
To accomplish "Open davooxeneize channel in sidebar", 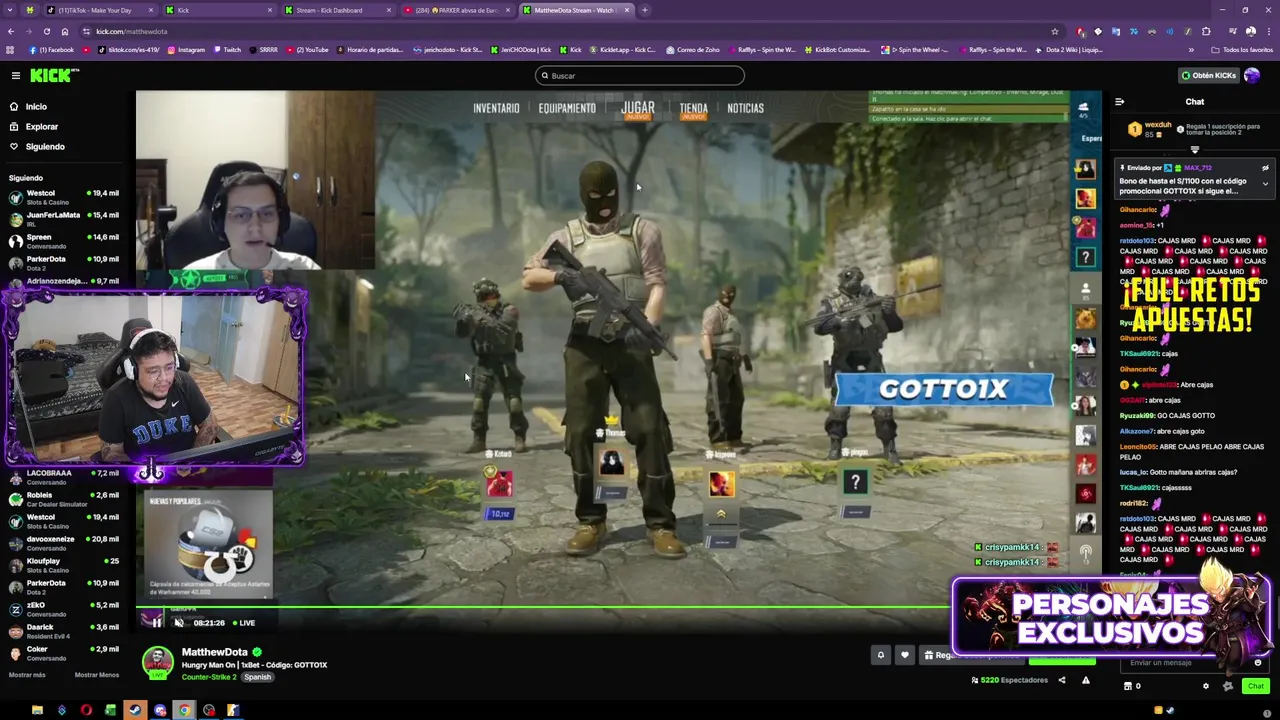I will coord(64,543).
